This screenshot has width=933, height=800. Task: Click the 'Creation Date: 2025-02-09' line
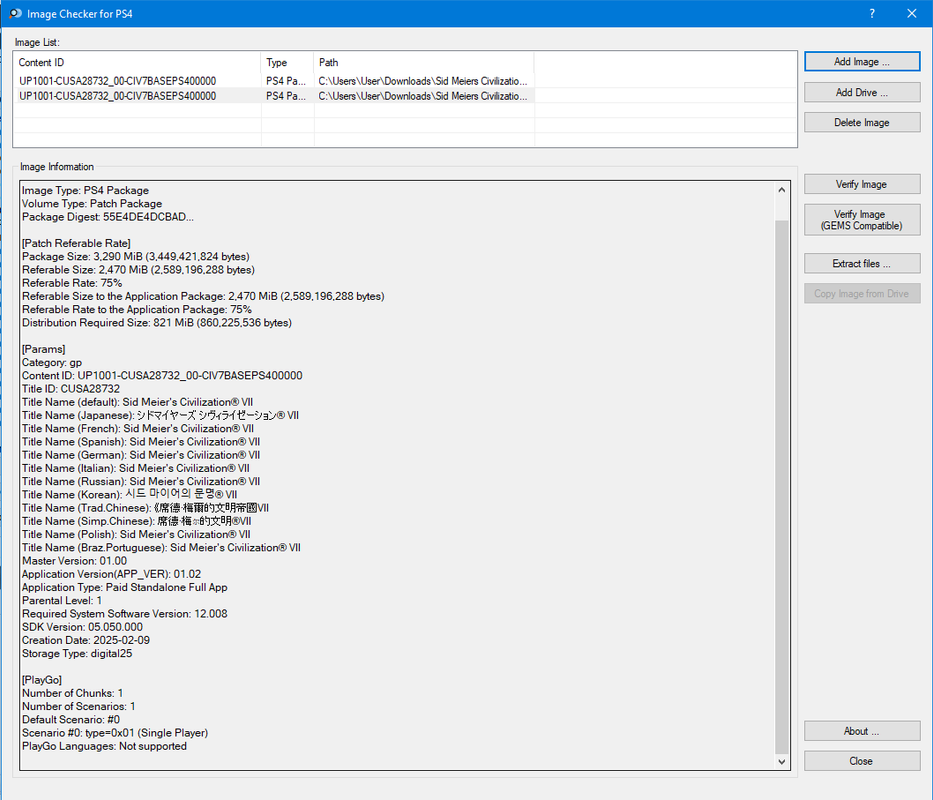pyautogui.click(x=86, y=640)
